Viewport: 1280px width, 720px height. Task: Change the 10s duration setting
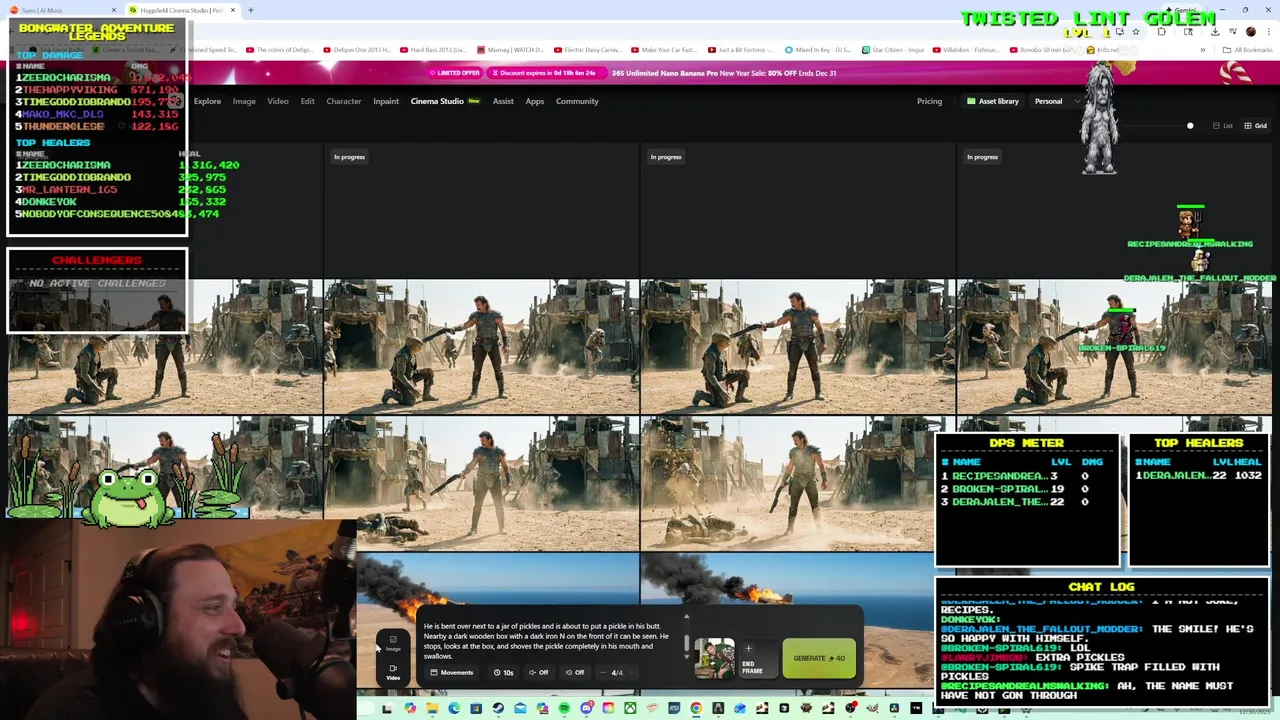[x=504, y=672]
